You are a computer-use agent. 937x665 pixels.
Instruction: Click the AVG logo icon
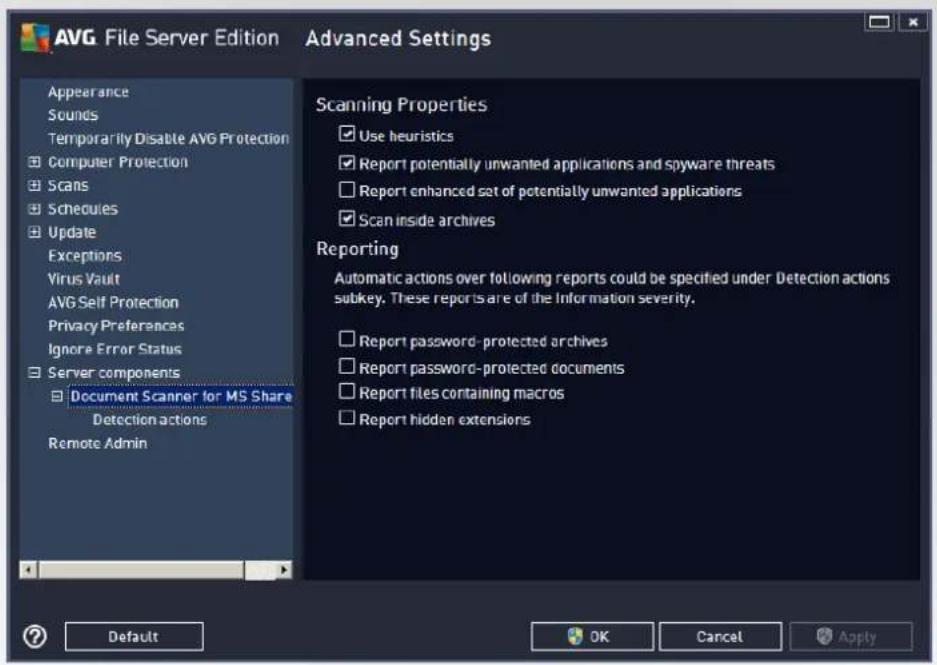[x=35, y=38]
